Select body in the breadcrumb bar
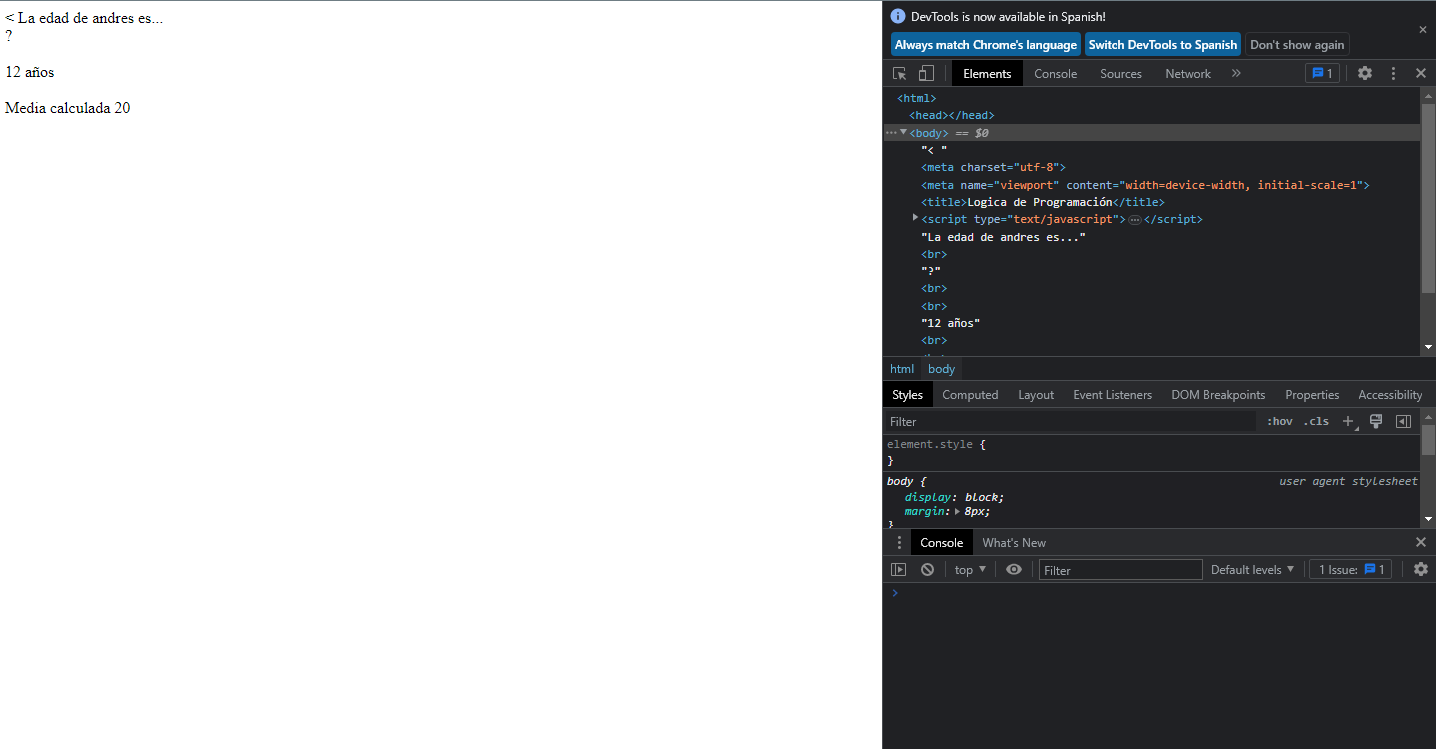 941,369
